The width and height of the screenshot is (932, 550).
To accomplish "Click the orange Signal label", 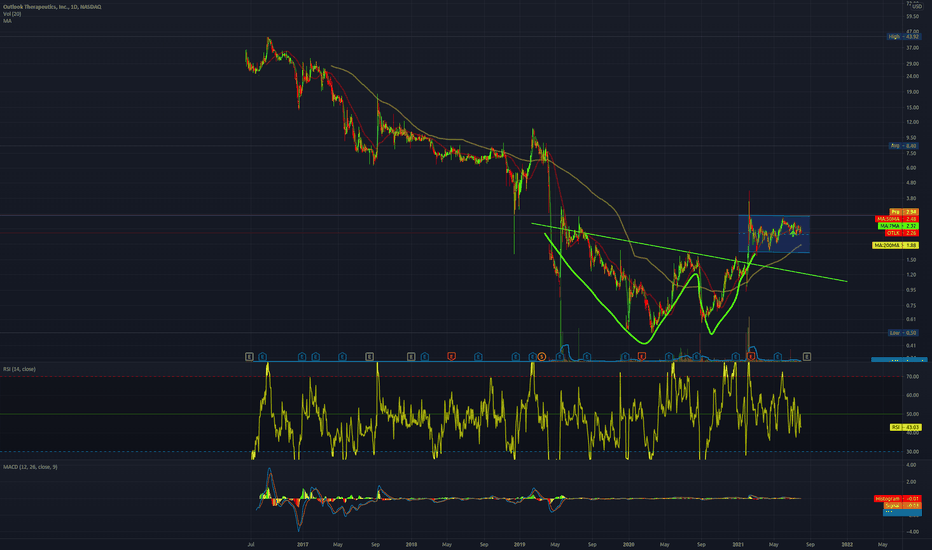I will (902, 505).
